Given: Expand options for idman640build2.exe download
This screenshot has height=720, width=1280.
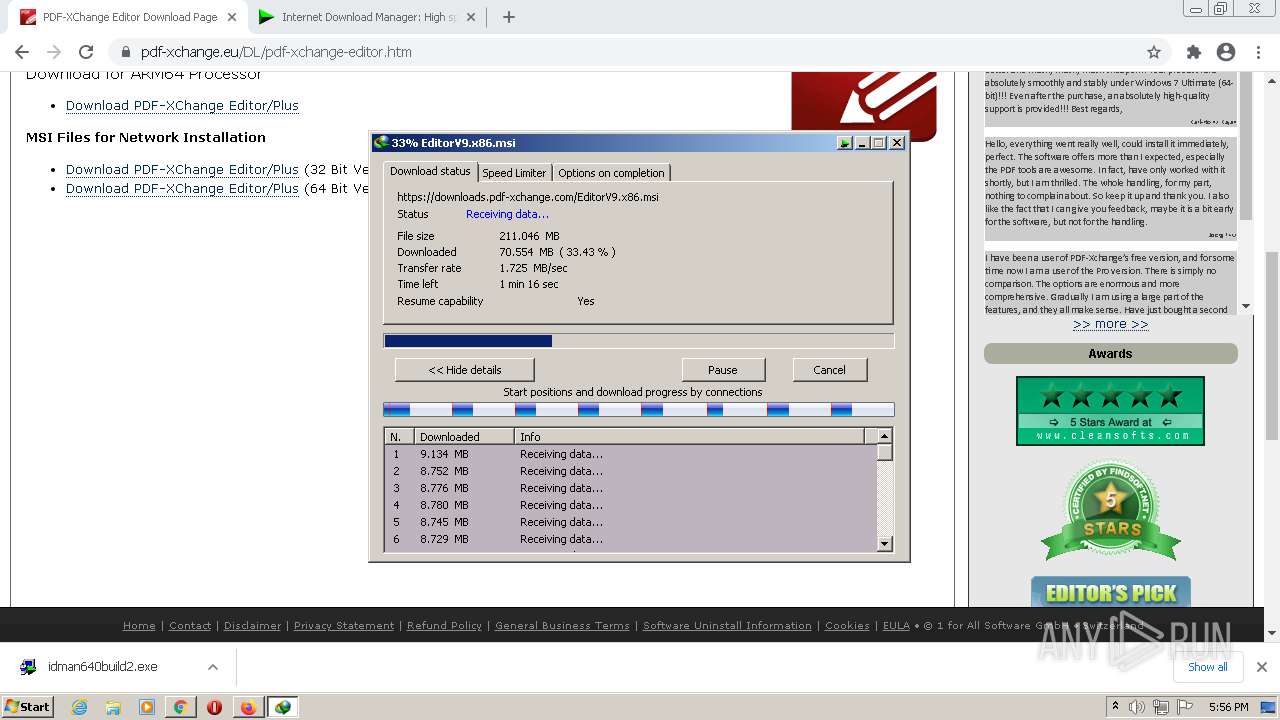Looking at the screenshot, I should (x=213, y=667).
